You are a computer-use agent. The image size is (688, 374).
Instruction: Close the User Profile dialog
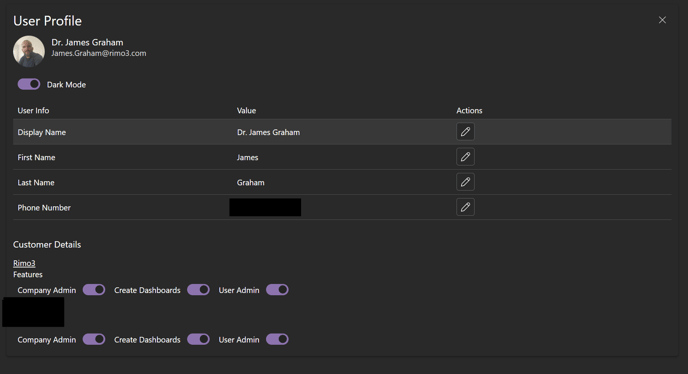coord(662,20)
